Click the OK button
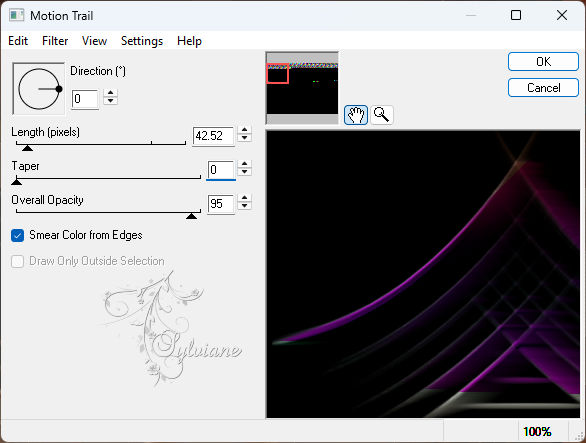 pyautogui.click(x=543, y=62)
